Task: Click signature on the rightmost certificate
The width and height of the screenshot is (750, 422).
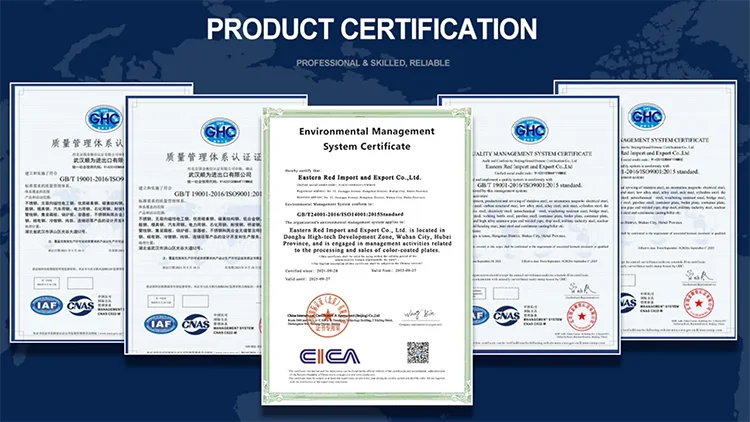Action: coord(699,276)
